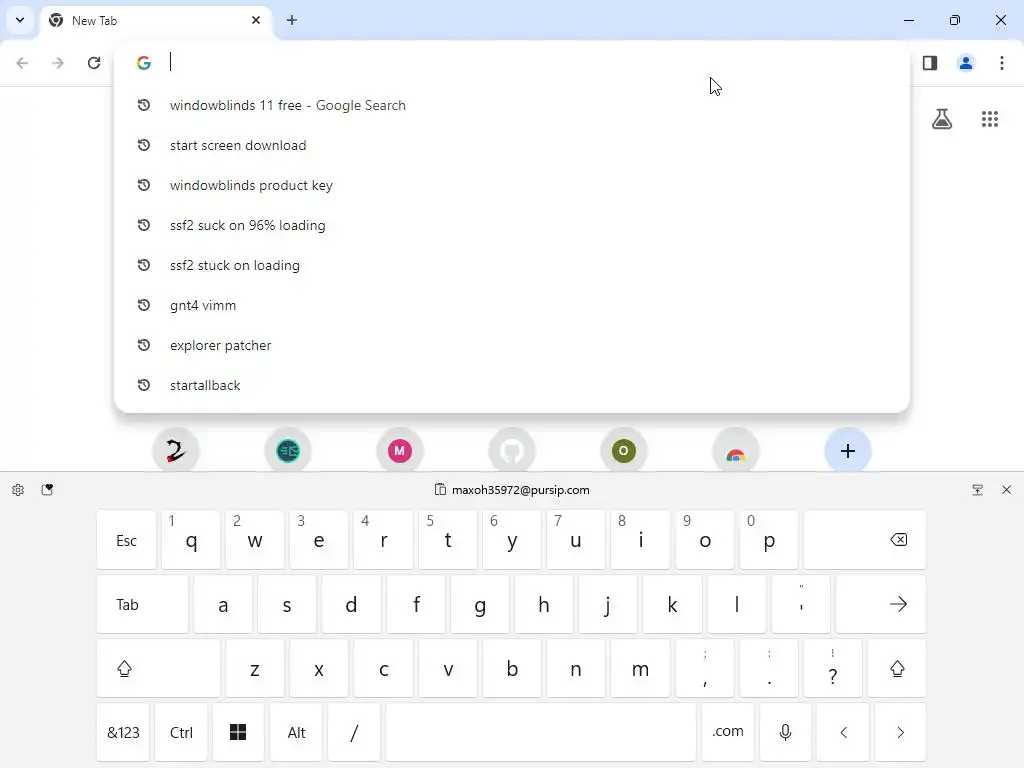Open touch keyboard settings gear
This screenshot has height=768, width=1024.
click(x=18, y=490)
